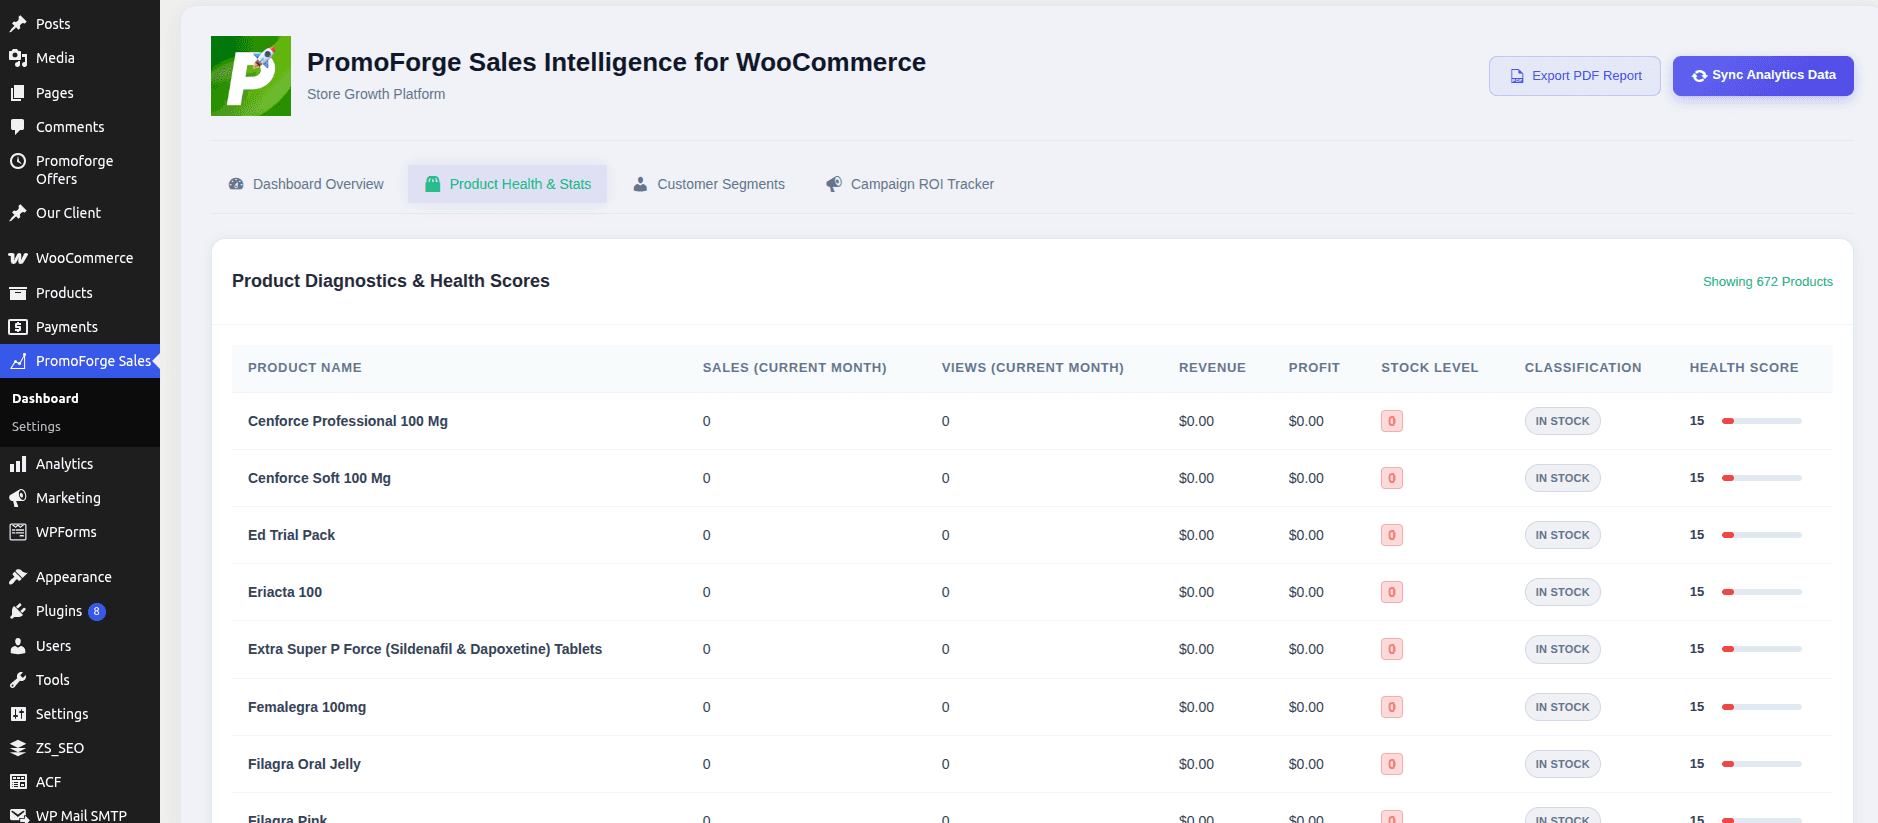Viewport: 1878px width, 823px height.
Task: Click the Showing 672 Products text
Action: click(x=1768, y=282)
